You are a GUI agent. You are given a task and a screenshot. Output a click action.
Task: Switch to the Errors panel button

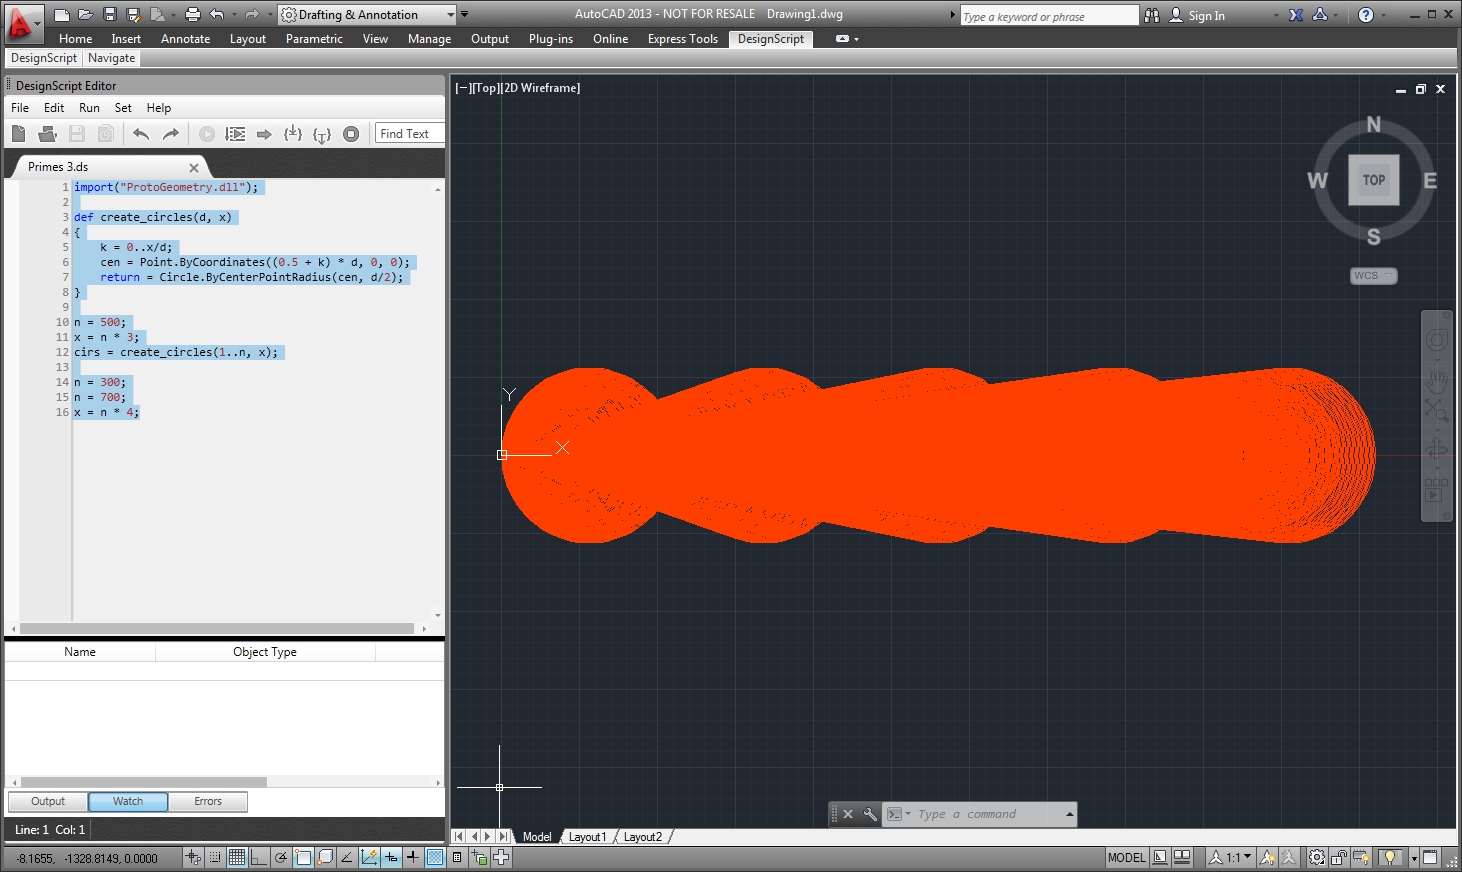(208, 801)
